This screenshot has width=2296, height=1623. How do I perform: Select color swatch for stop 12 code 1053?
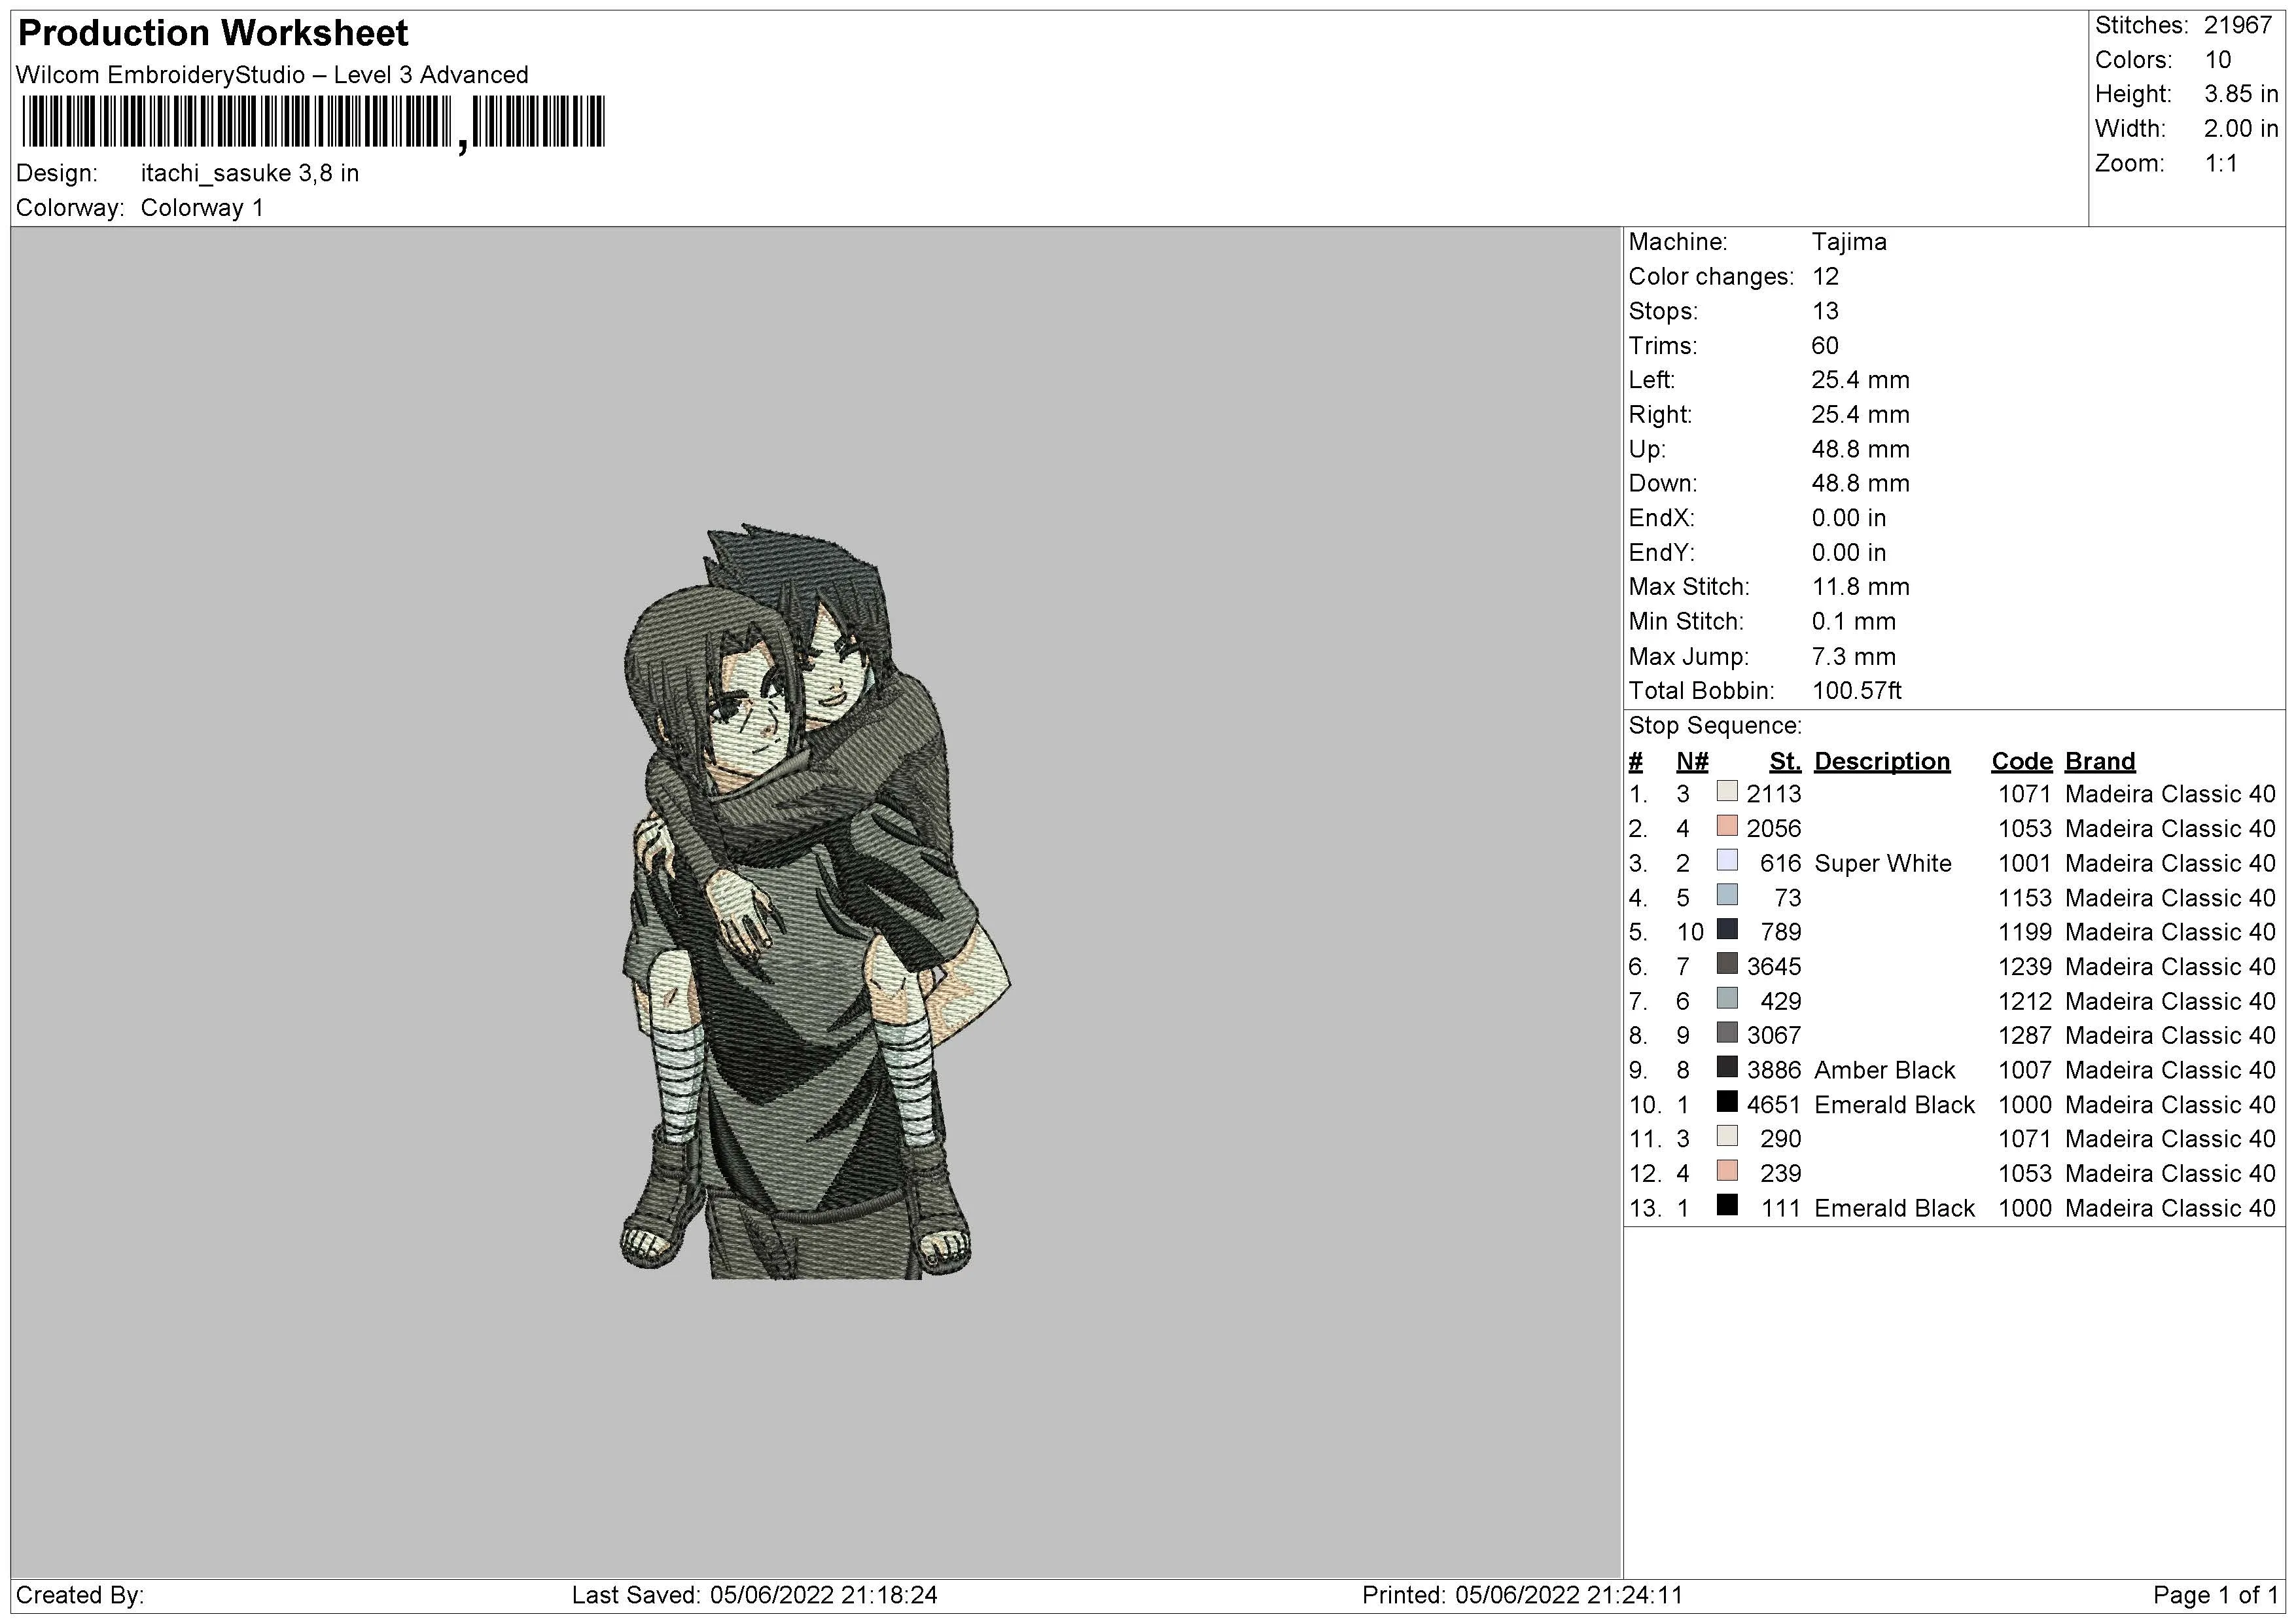coord(1727,1171)
